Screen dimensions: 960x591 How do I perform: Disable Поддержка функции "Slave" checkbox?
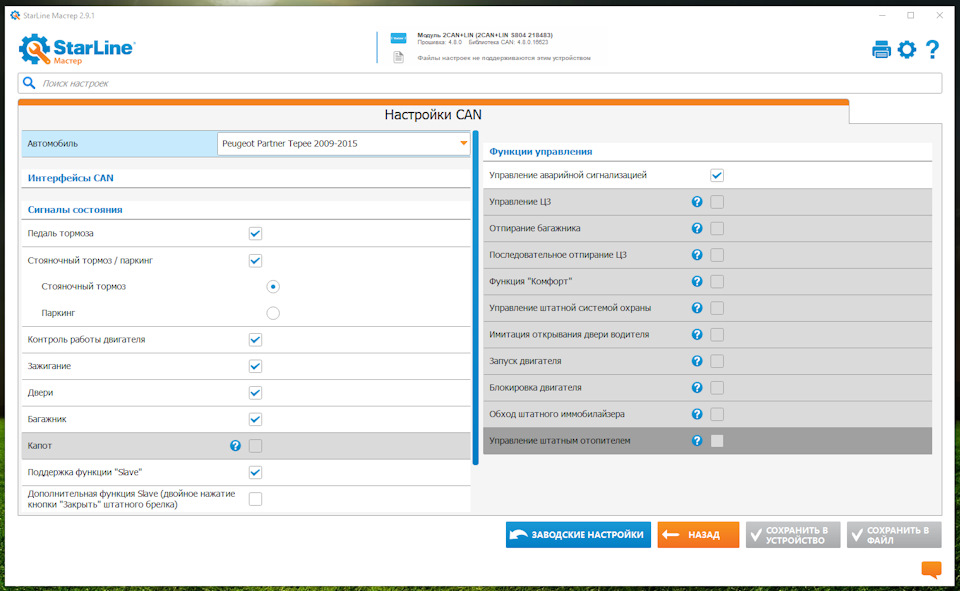[255, 472]
